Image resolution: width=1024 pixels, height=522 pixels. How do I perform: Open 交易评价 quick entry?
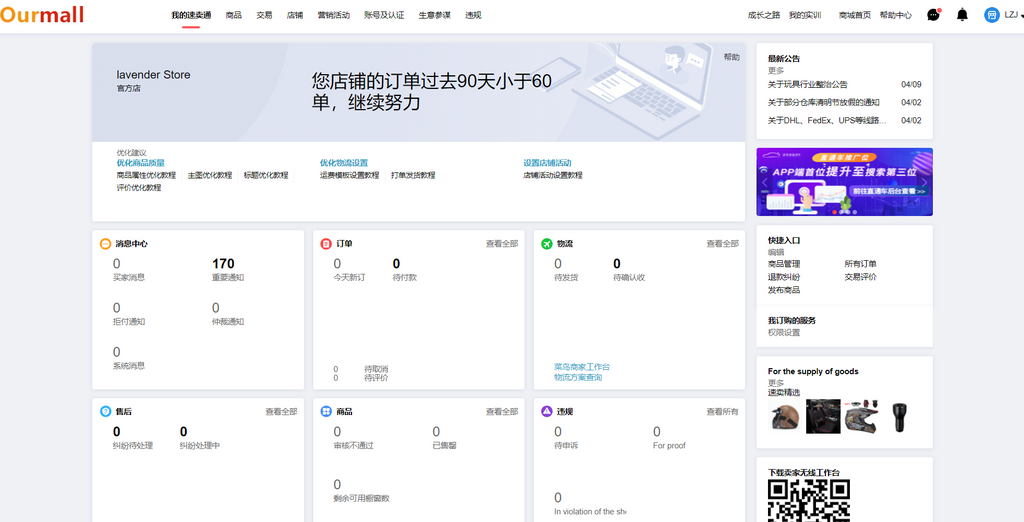(860, 277)
